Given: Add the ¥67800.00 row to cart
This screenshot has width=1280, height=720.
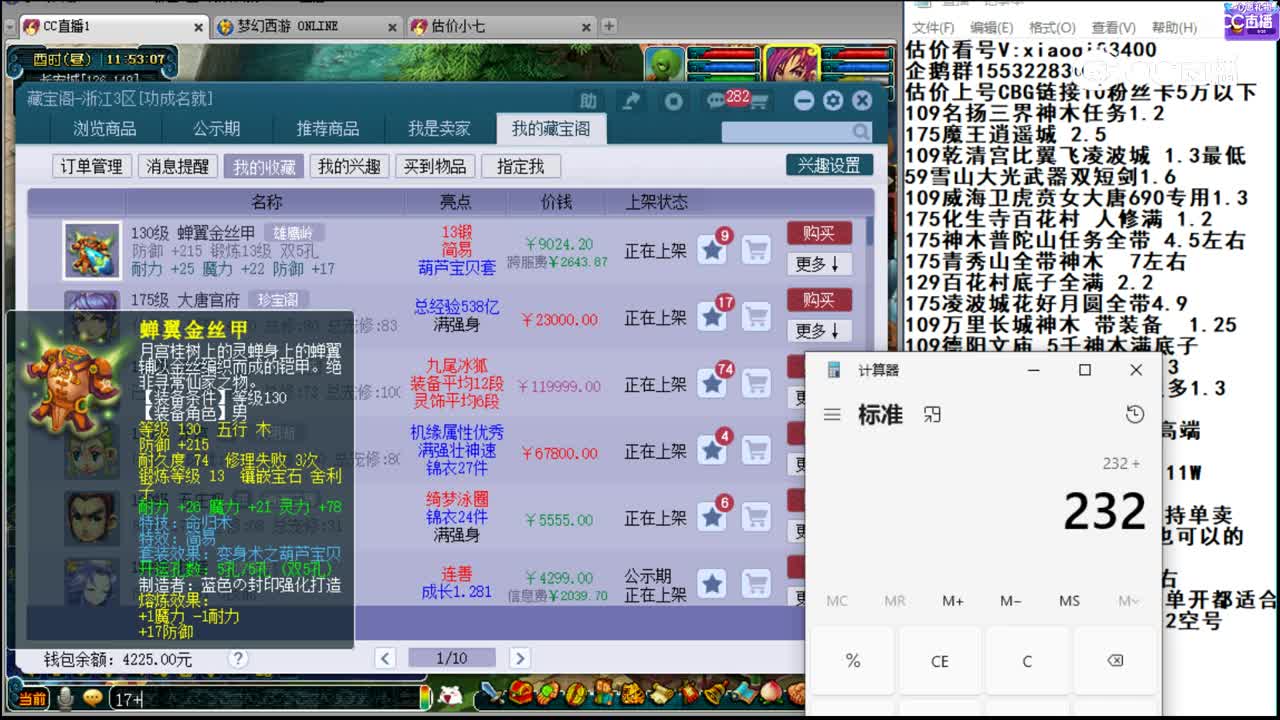Looking at the screenshot, I should [x=756, y=451].
